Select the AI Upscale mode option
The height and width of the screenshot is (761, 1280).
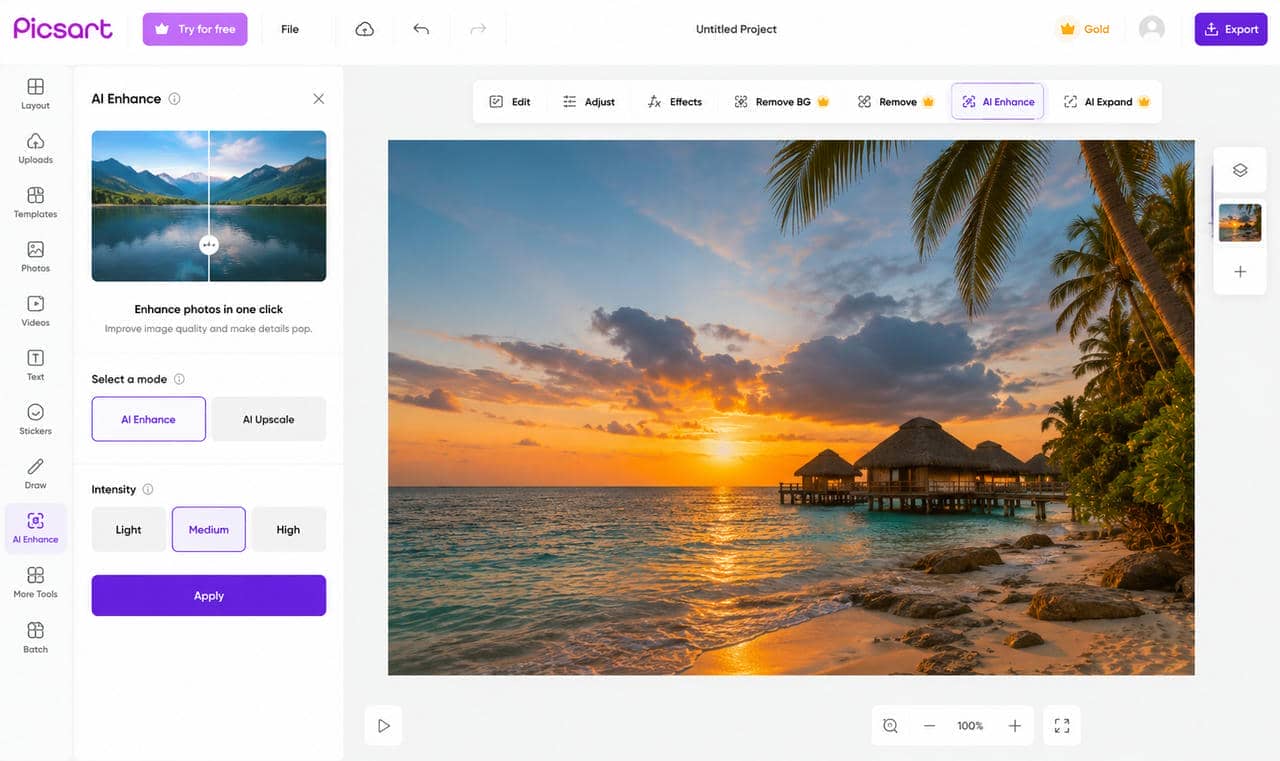(x=269, y=419)
